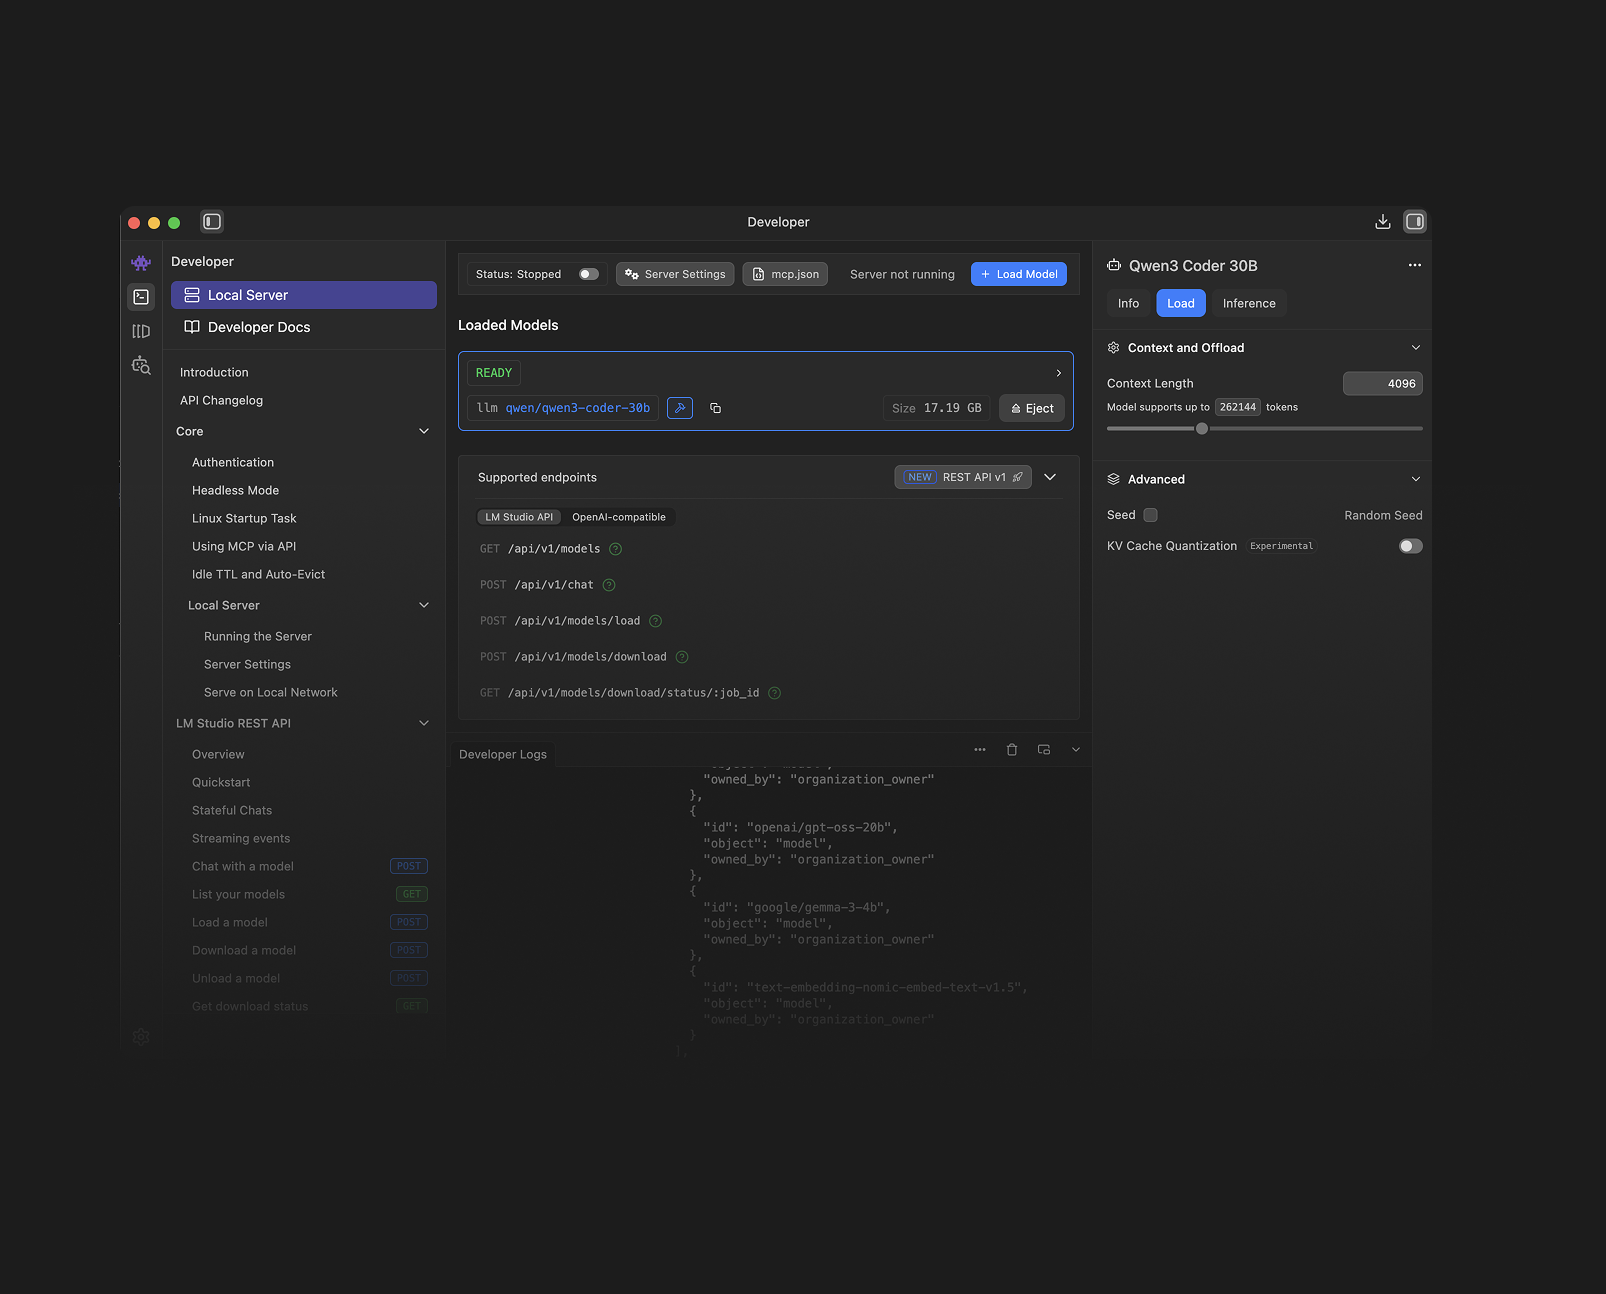
Task: Open the Chat view in the sidebar
Action: click(140, 263)
